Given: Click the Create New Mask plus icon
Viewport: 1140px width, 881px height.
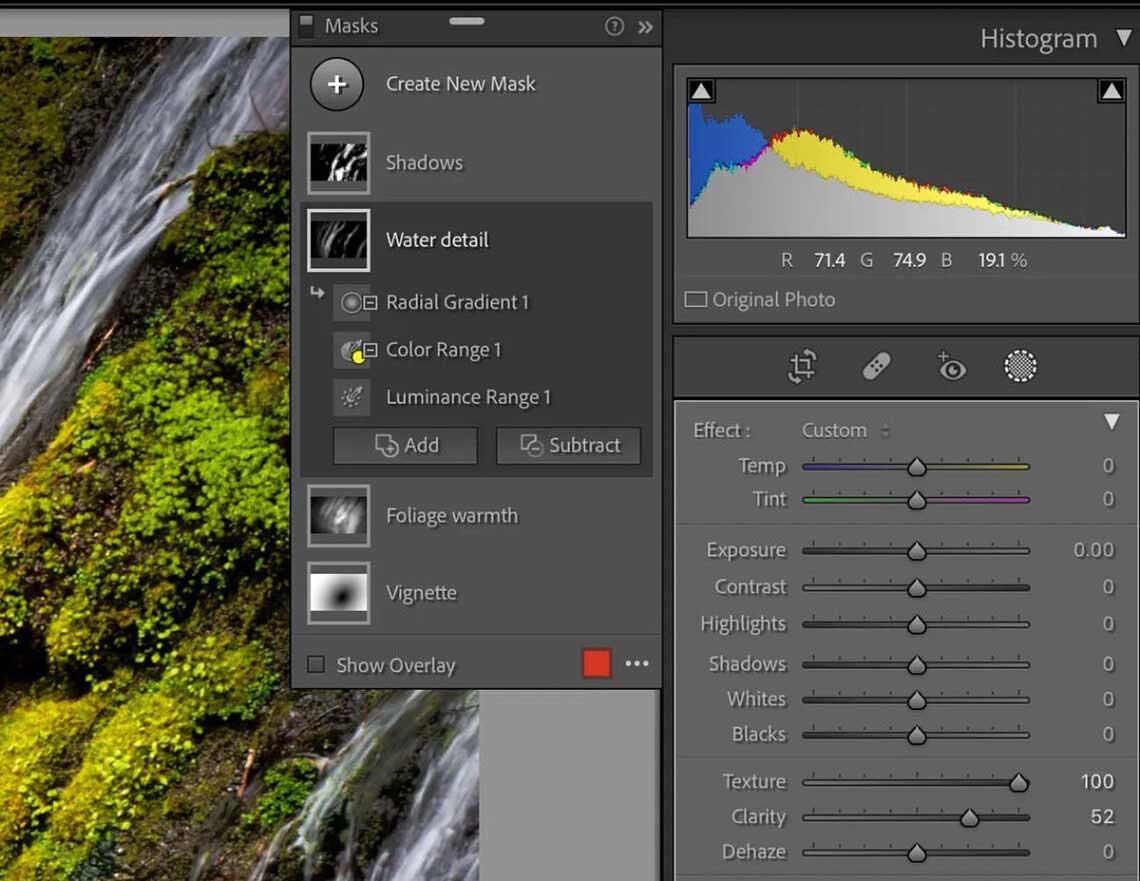Looking at the screenshot, I should pyautogui.click(x=337, y=84).
